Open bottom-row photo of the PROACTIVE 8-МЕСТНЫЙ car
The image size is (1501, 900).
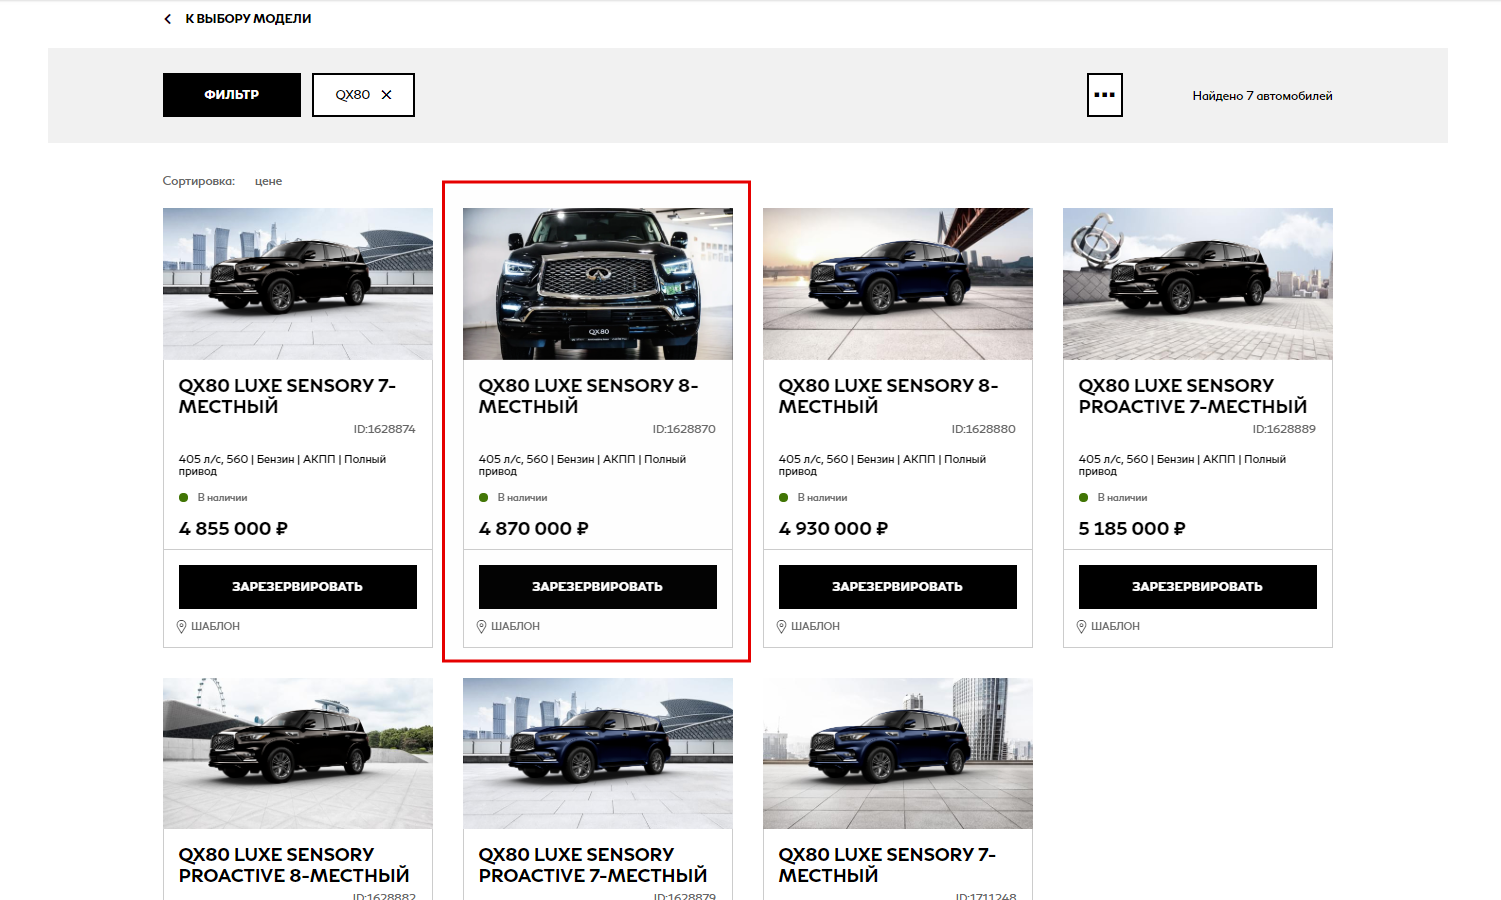tap(298, 753)
